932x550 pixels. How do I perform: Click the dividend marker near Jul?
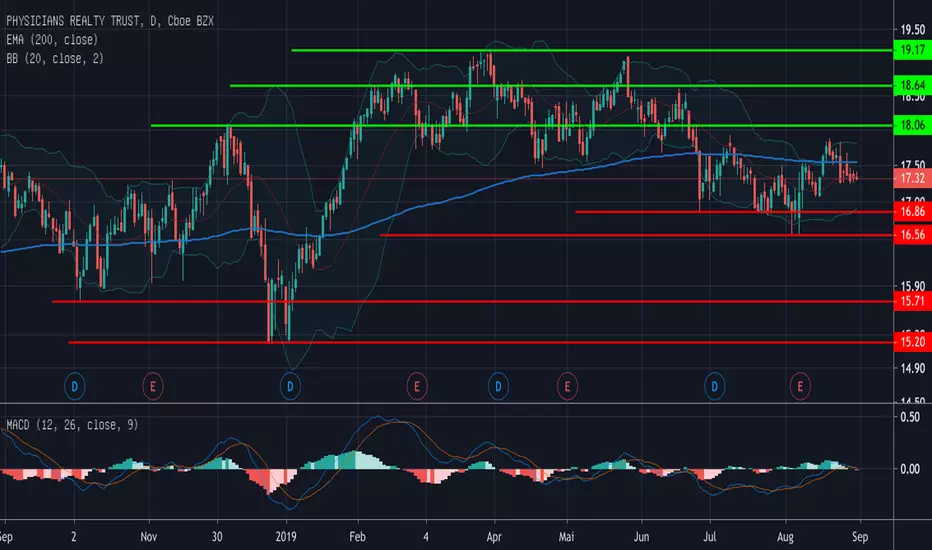tap(714, 386)
